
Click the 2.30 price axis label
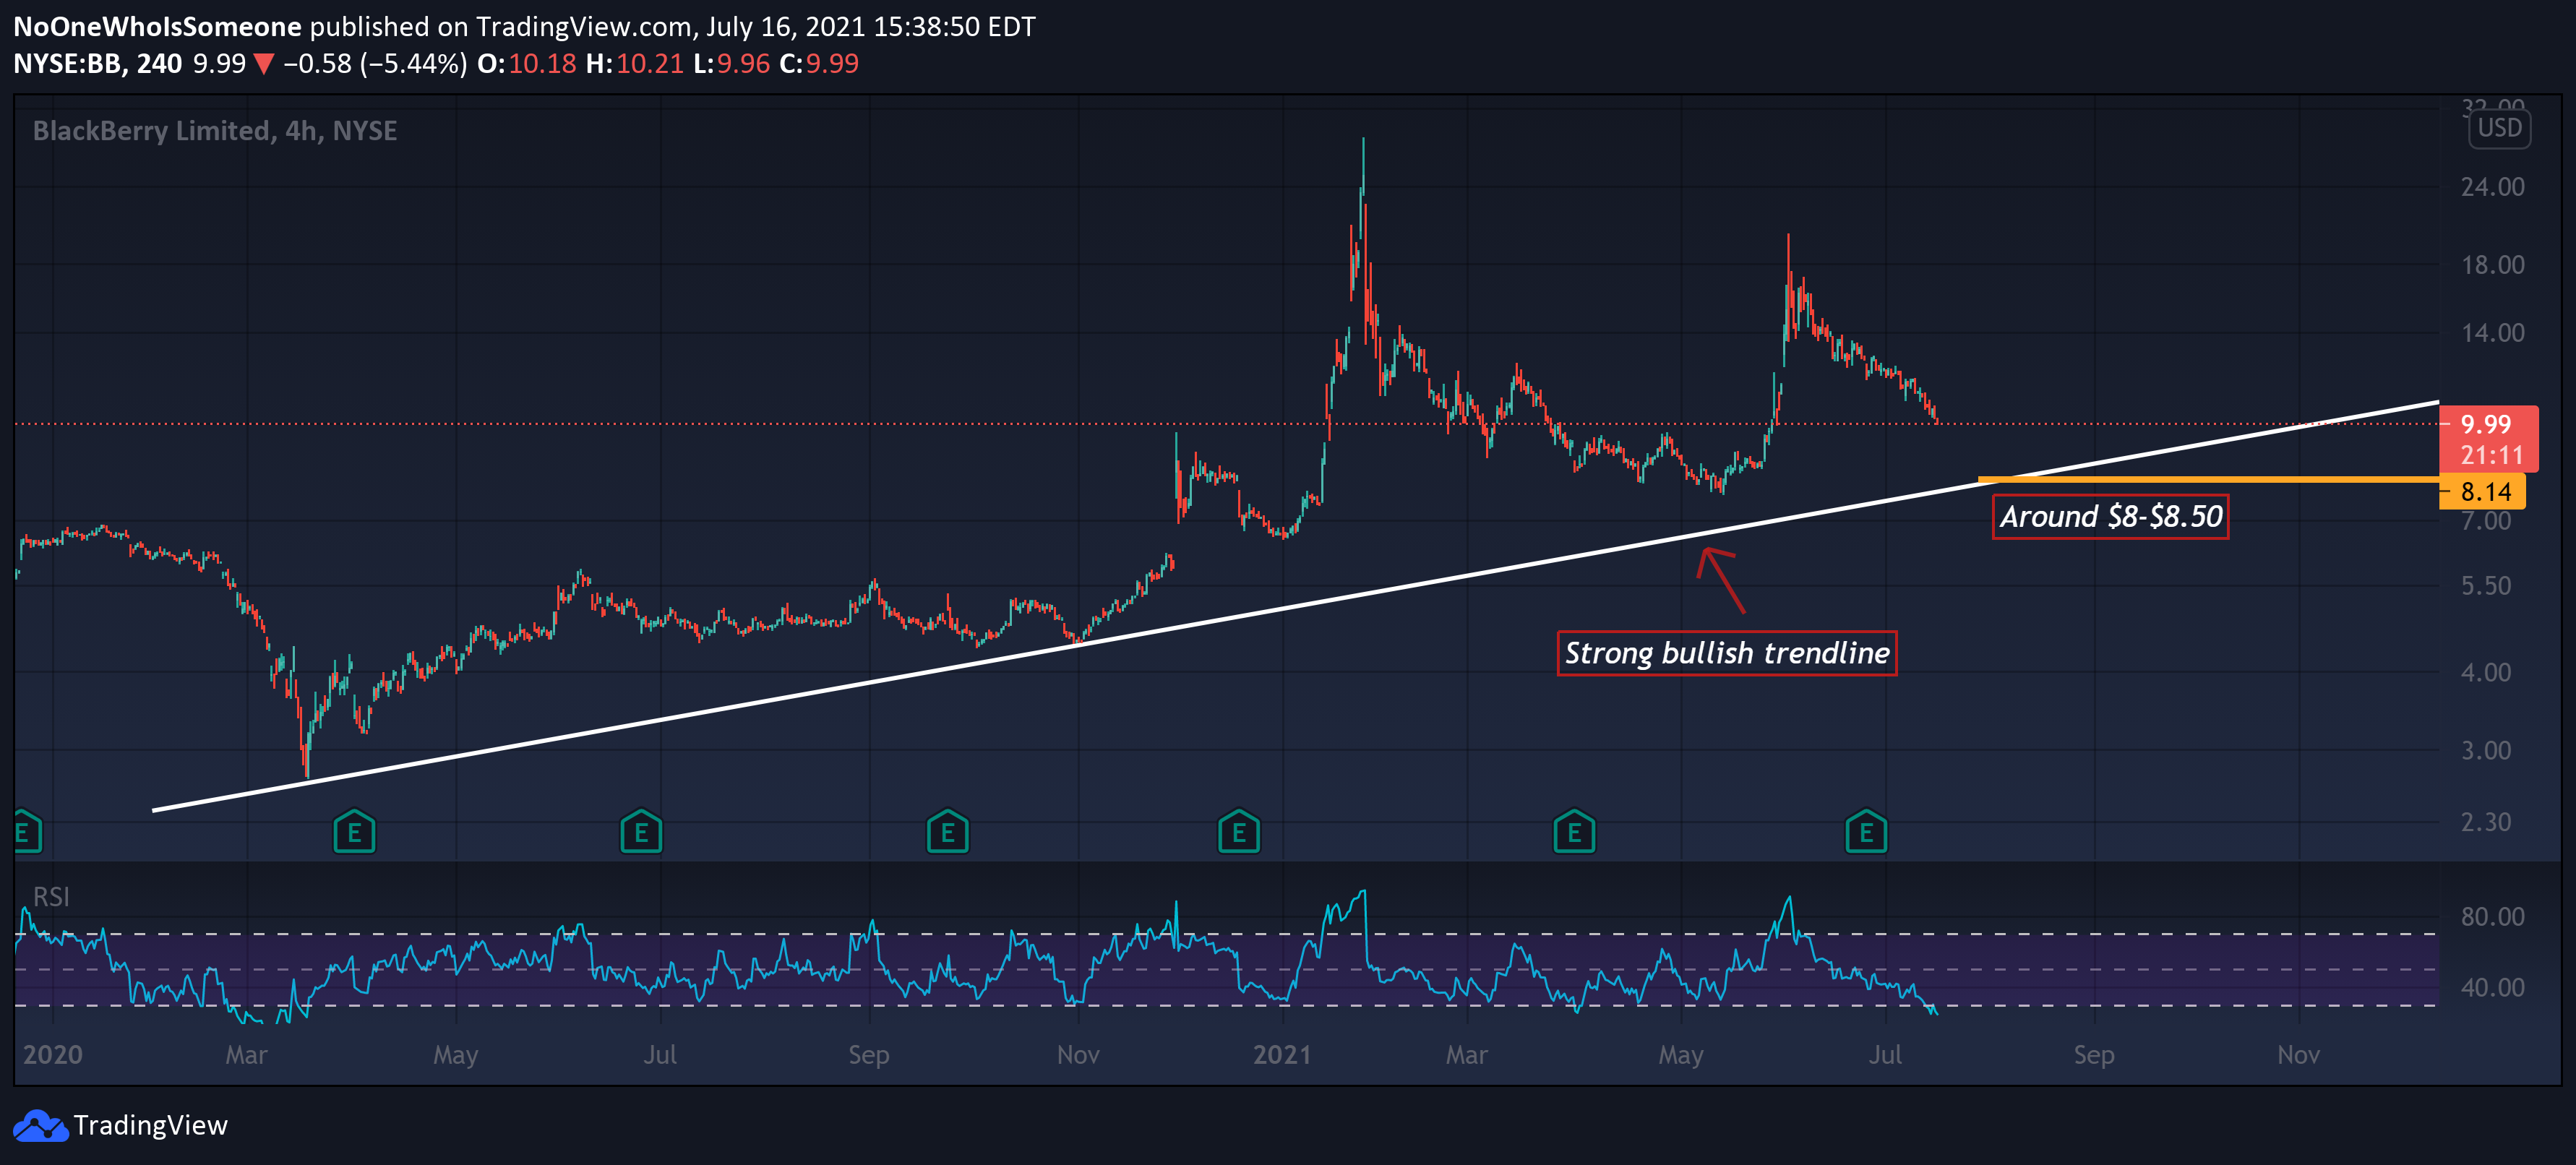[2486, 822]
